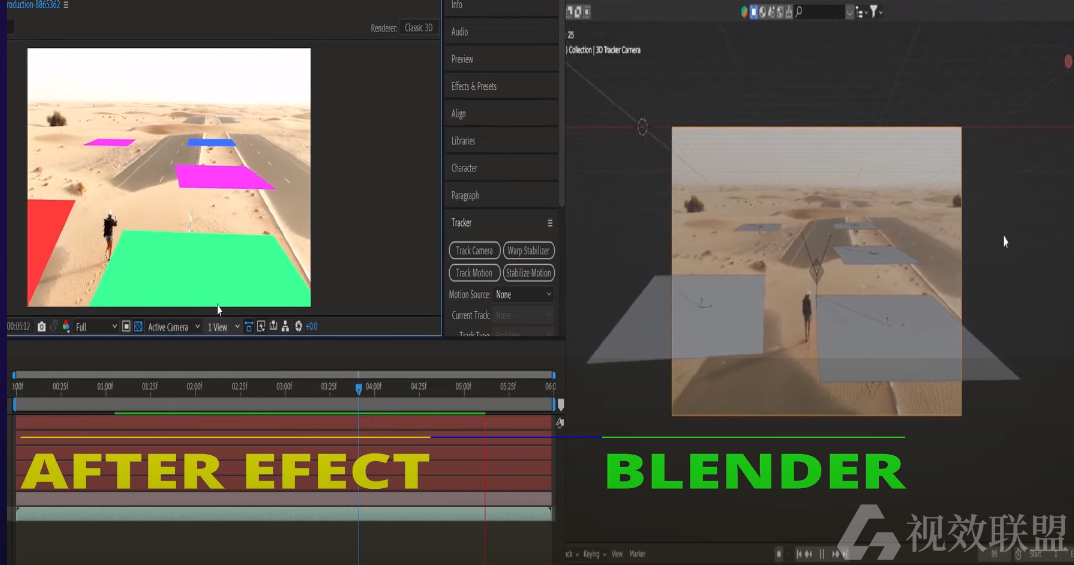1074x565 pixels.
Task: Click the composition flowchart icon
Action: 285,327
